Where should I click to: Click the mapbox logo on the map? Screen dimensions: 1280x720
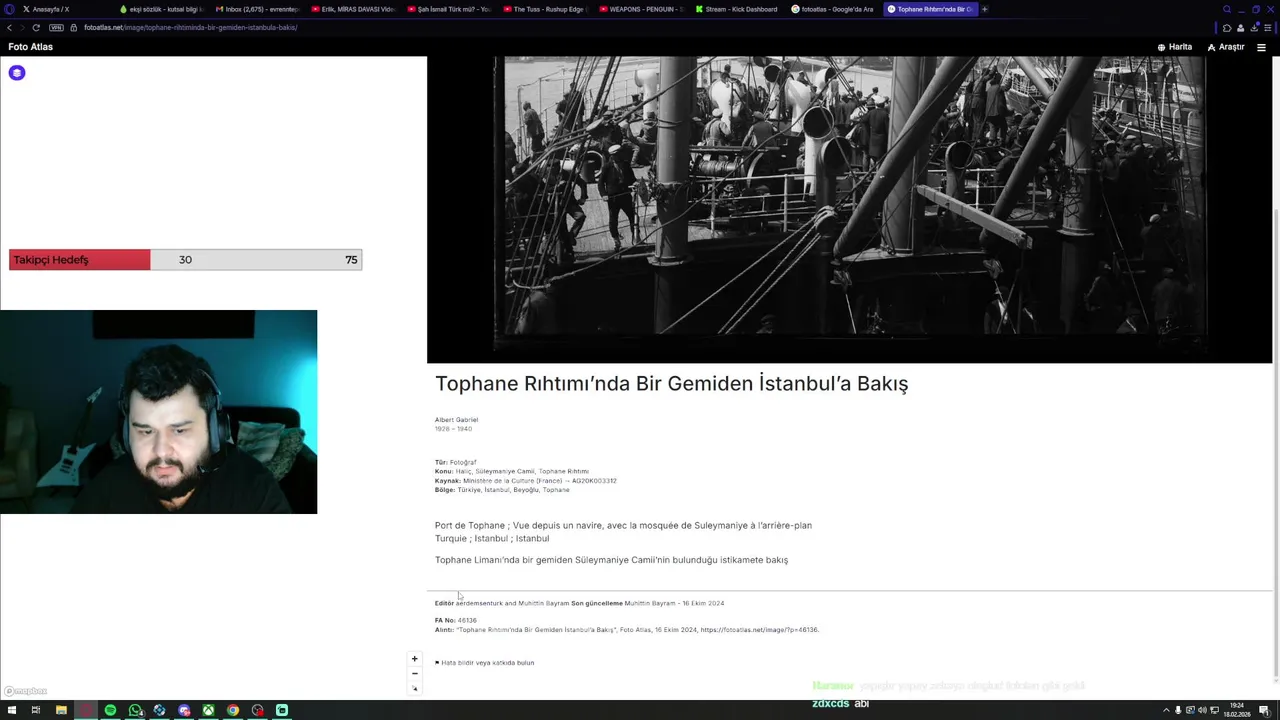tap(25, 691)
